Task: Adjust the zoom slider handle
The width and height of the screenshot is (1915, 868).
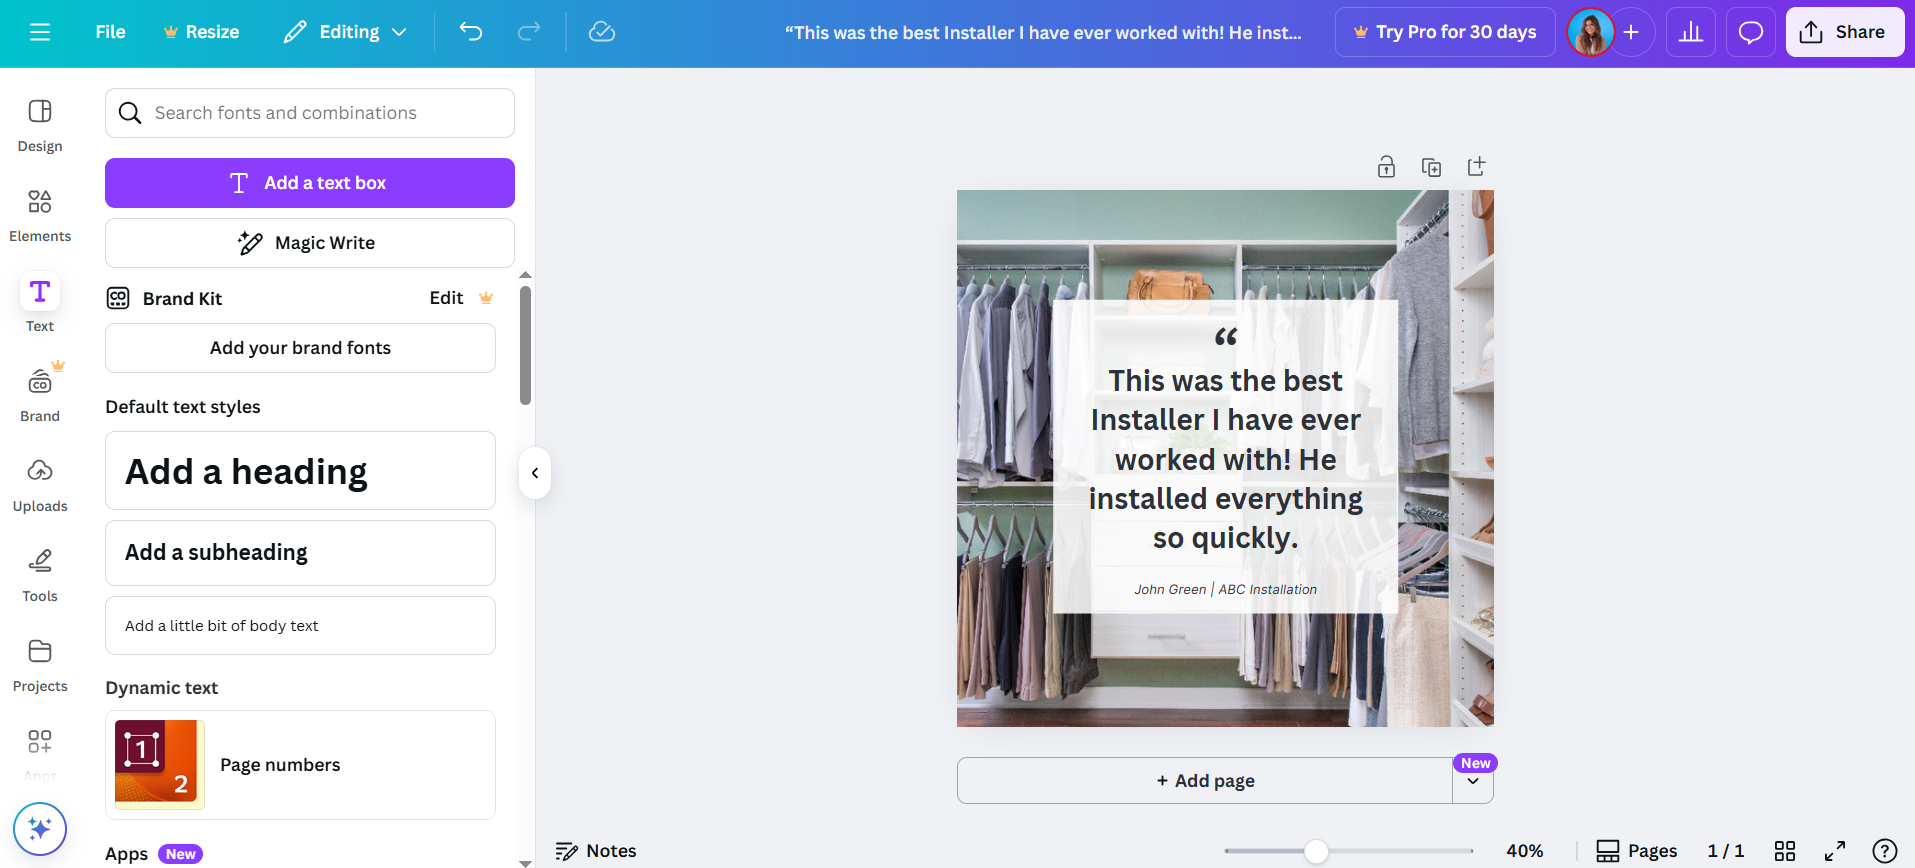Action: 1316,851
